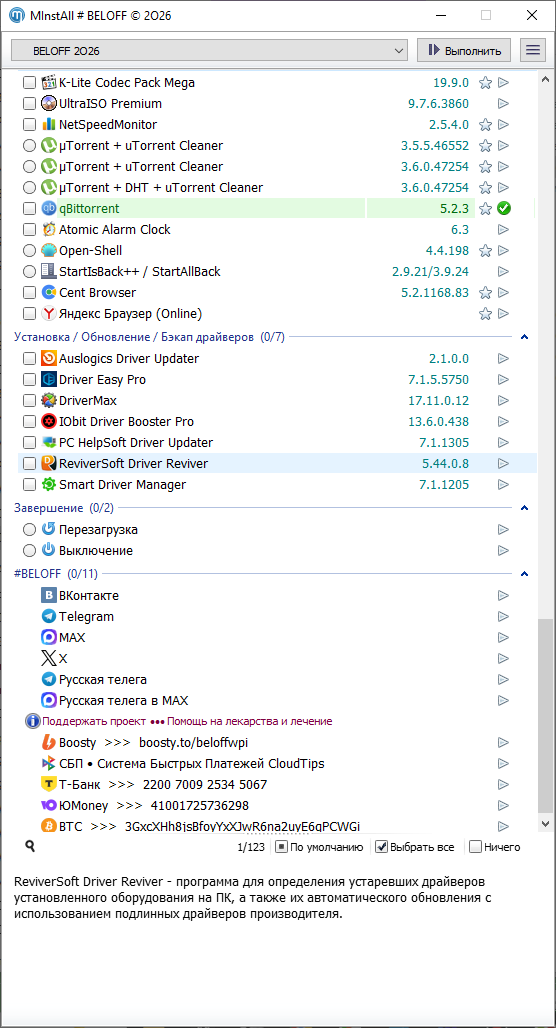
Task: Click the vertical scrollbar thumb
Action: pyautogui.click(x=545, y=717)
